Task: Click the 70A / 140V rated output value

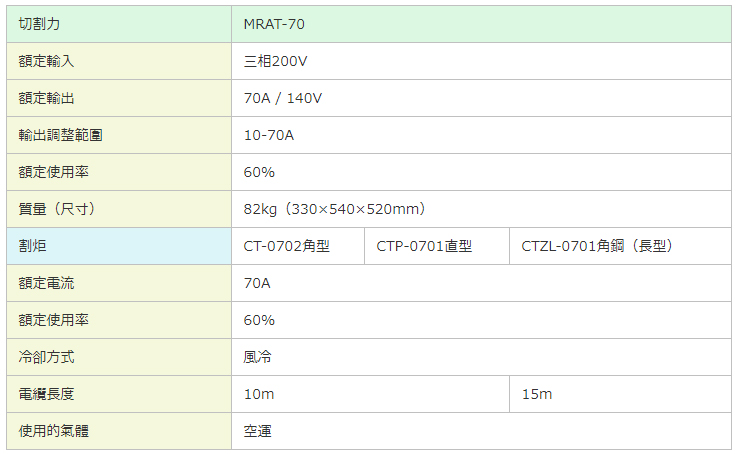Action: (283, 98)
